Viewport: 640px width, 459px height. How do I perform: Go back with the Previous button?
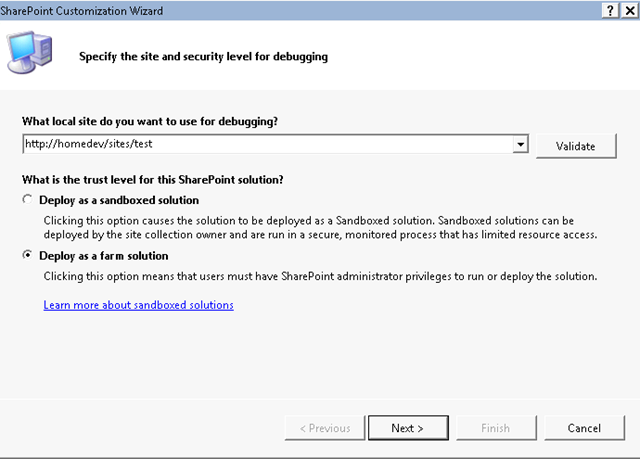[325, 428]
